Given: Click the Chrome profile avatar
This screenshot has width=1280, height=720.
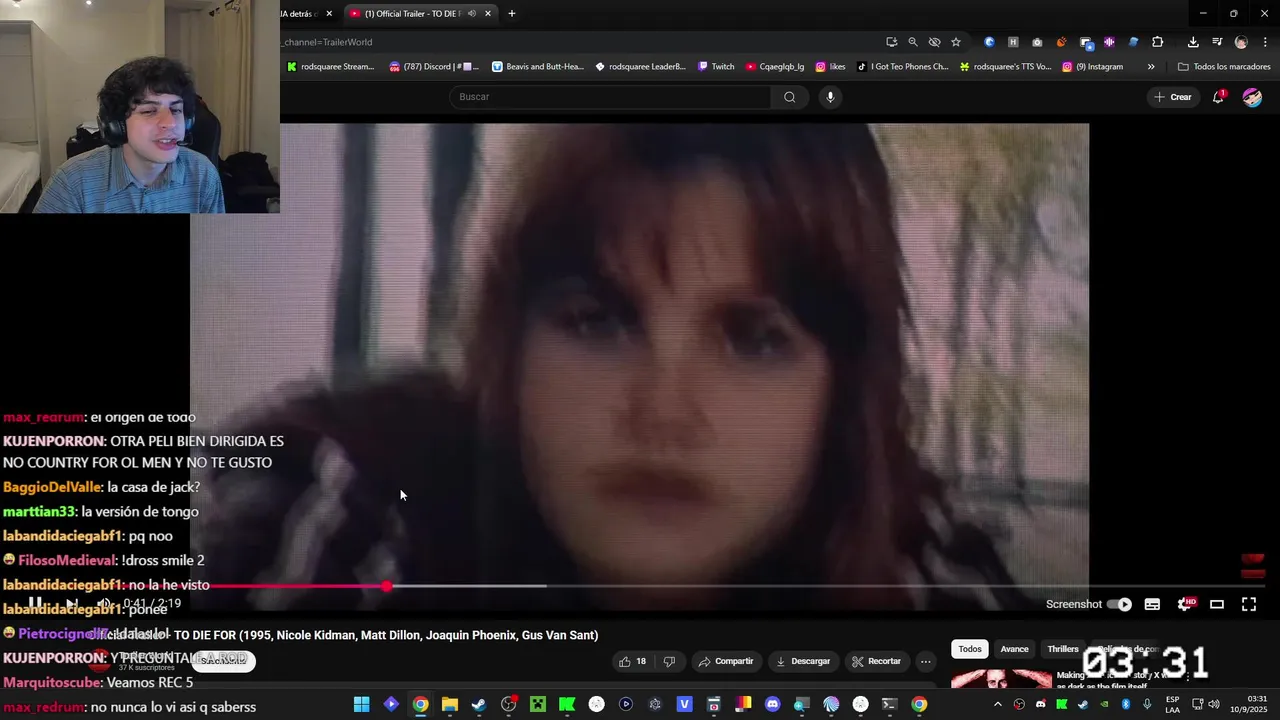Looking at the screenshot, I should click(1241, 42).
